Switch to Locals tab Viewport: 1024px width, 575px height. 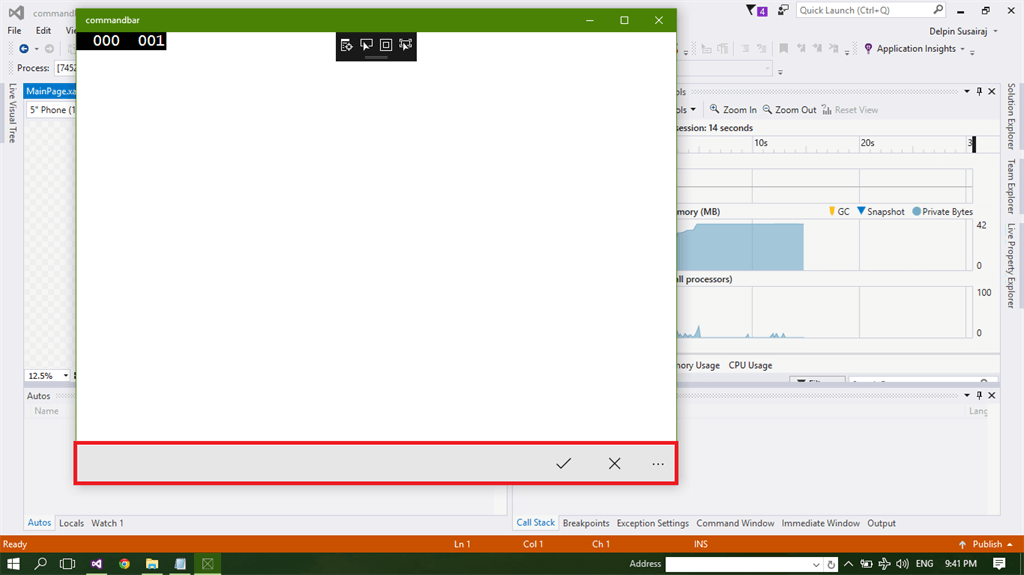71,523
